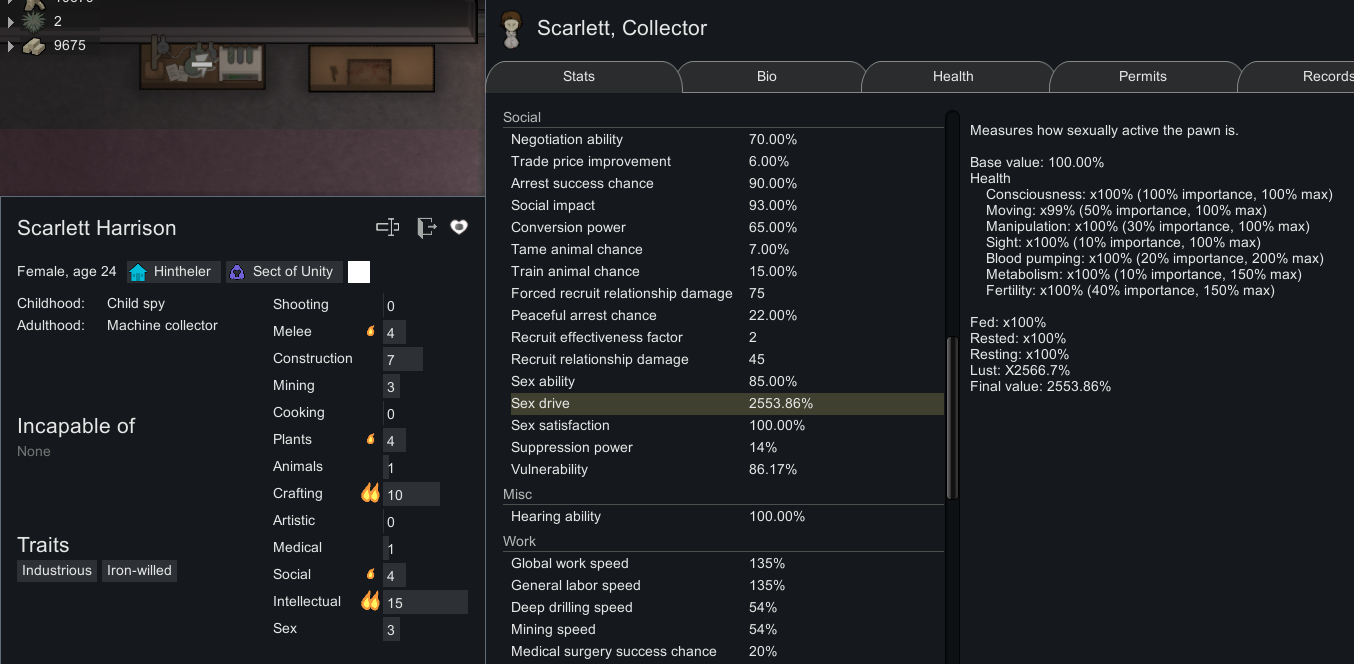Click the white favorite color swatch
This screenshot has height=664, width=1354.
point(359,272)
